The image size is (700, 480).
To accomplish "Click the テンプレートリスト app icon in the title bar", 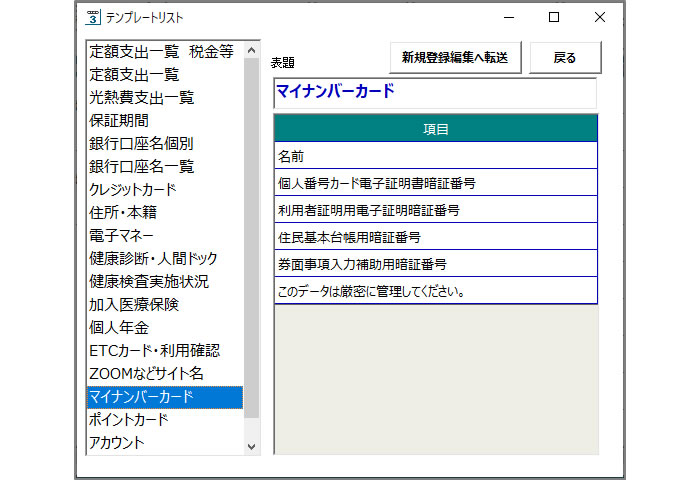I will (93, 17).
